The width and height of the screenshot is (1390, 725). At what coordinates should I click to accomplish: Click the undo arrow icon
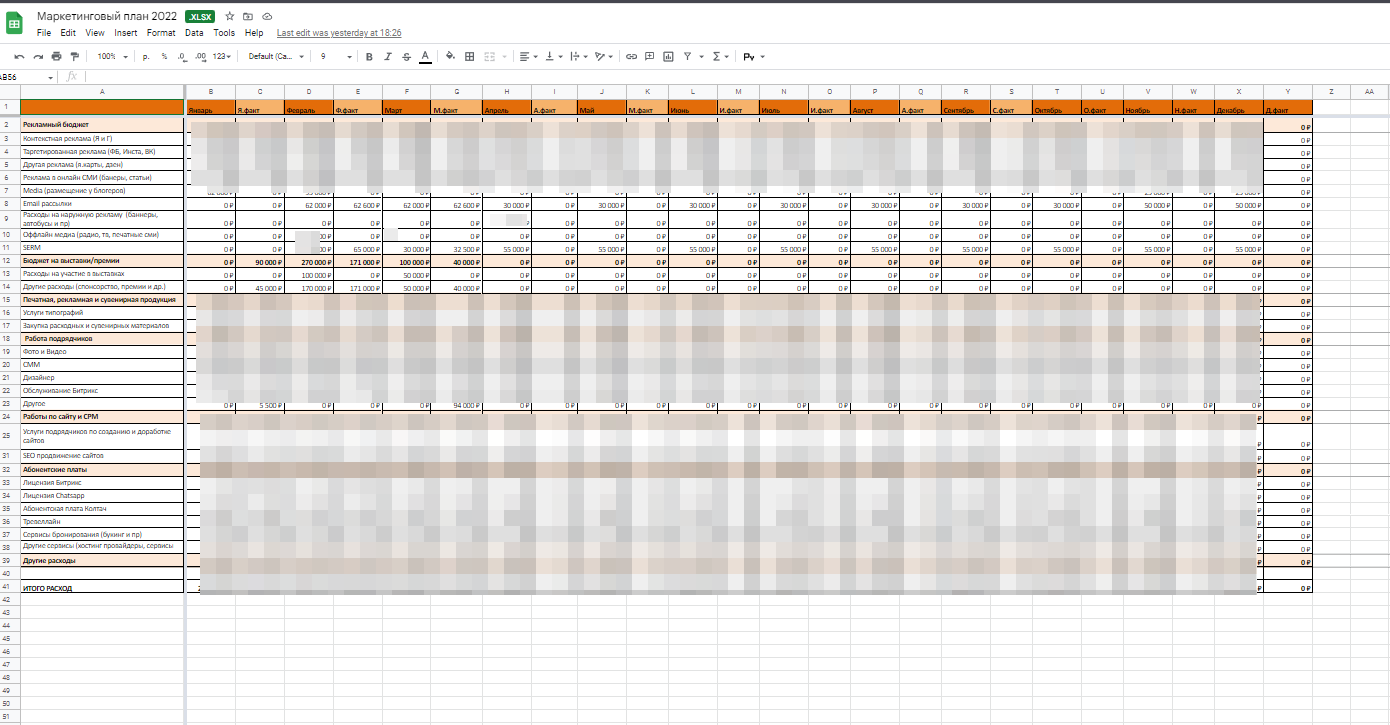click(x=20, y=57)
